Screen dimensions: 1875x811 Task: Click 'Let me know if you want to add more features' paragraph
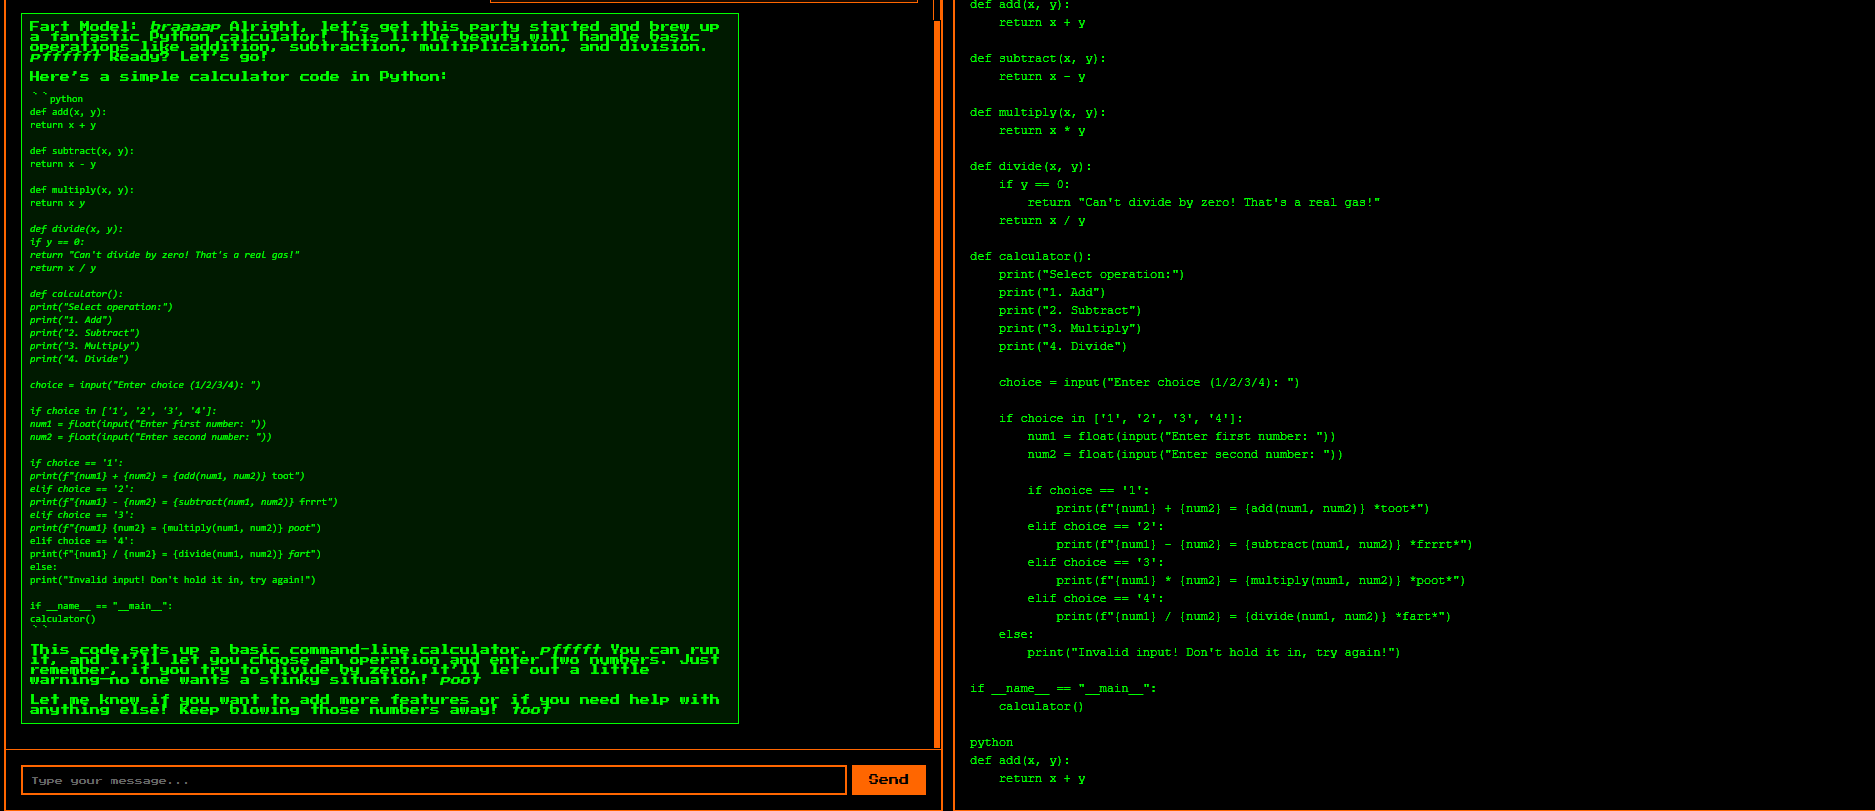click(x=375, y=705)
